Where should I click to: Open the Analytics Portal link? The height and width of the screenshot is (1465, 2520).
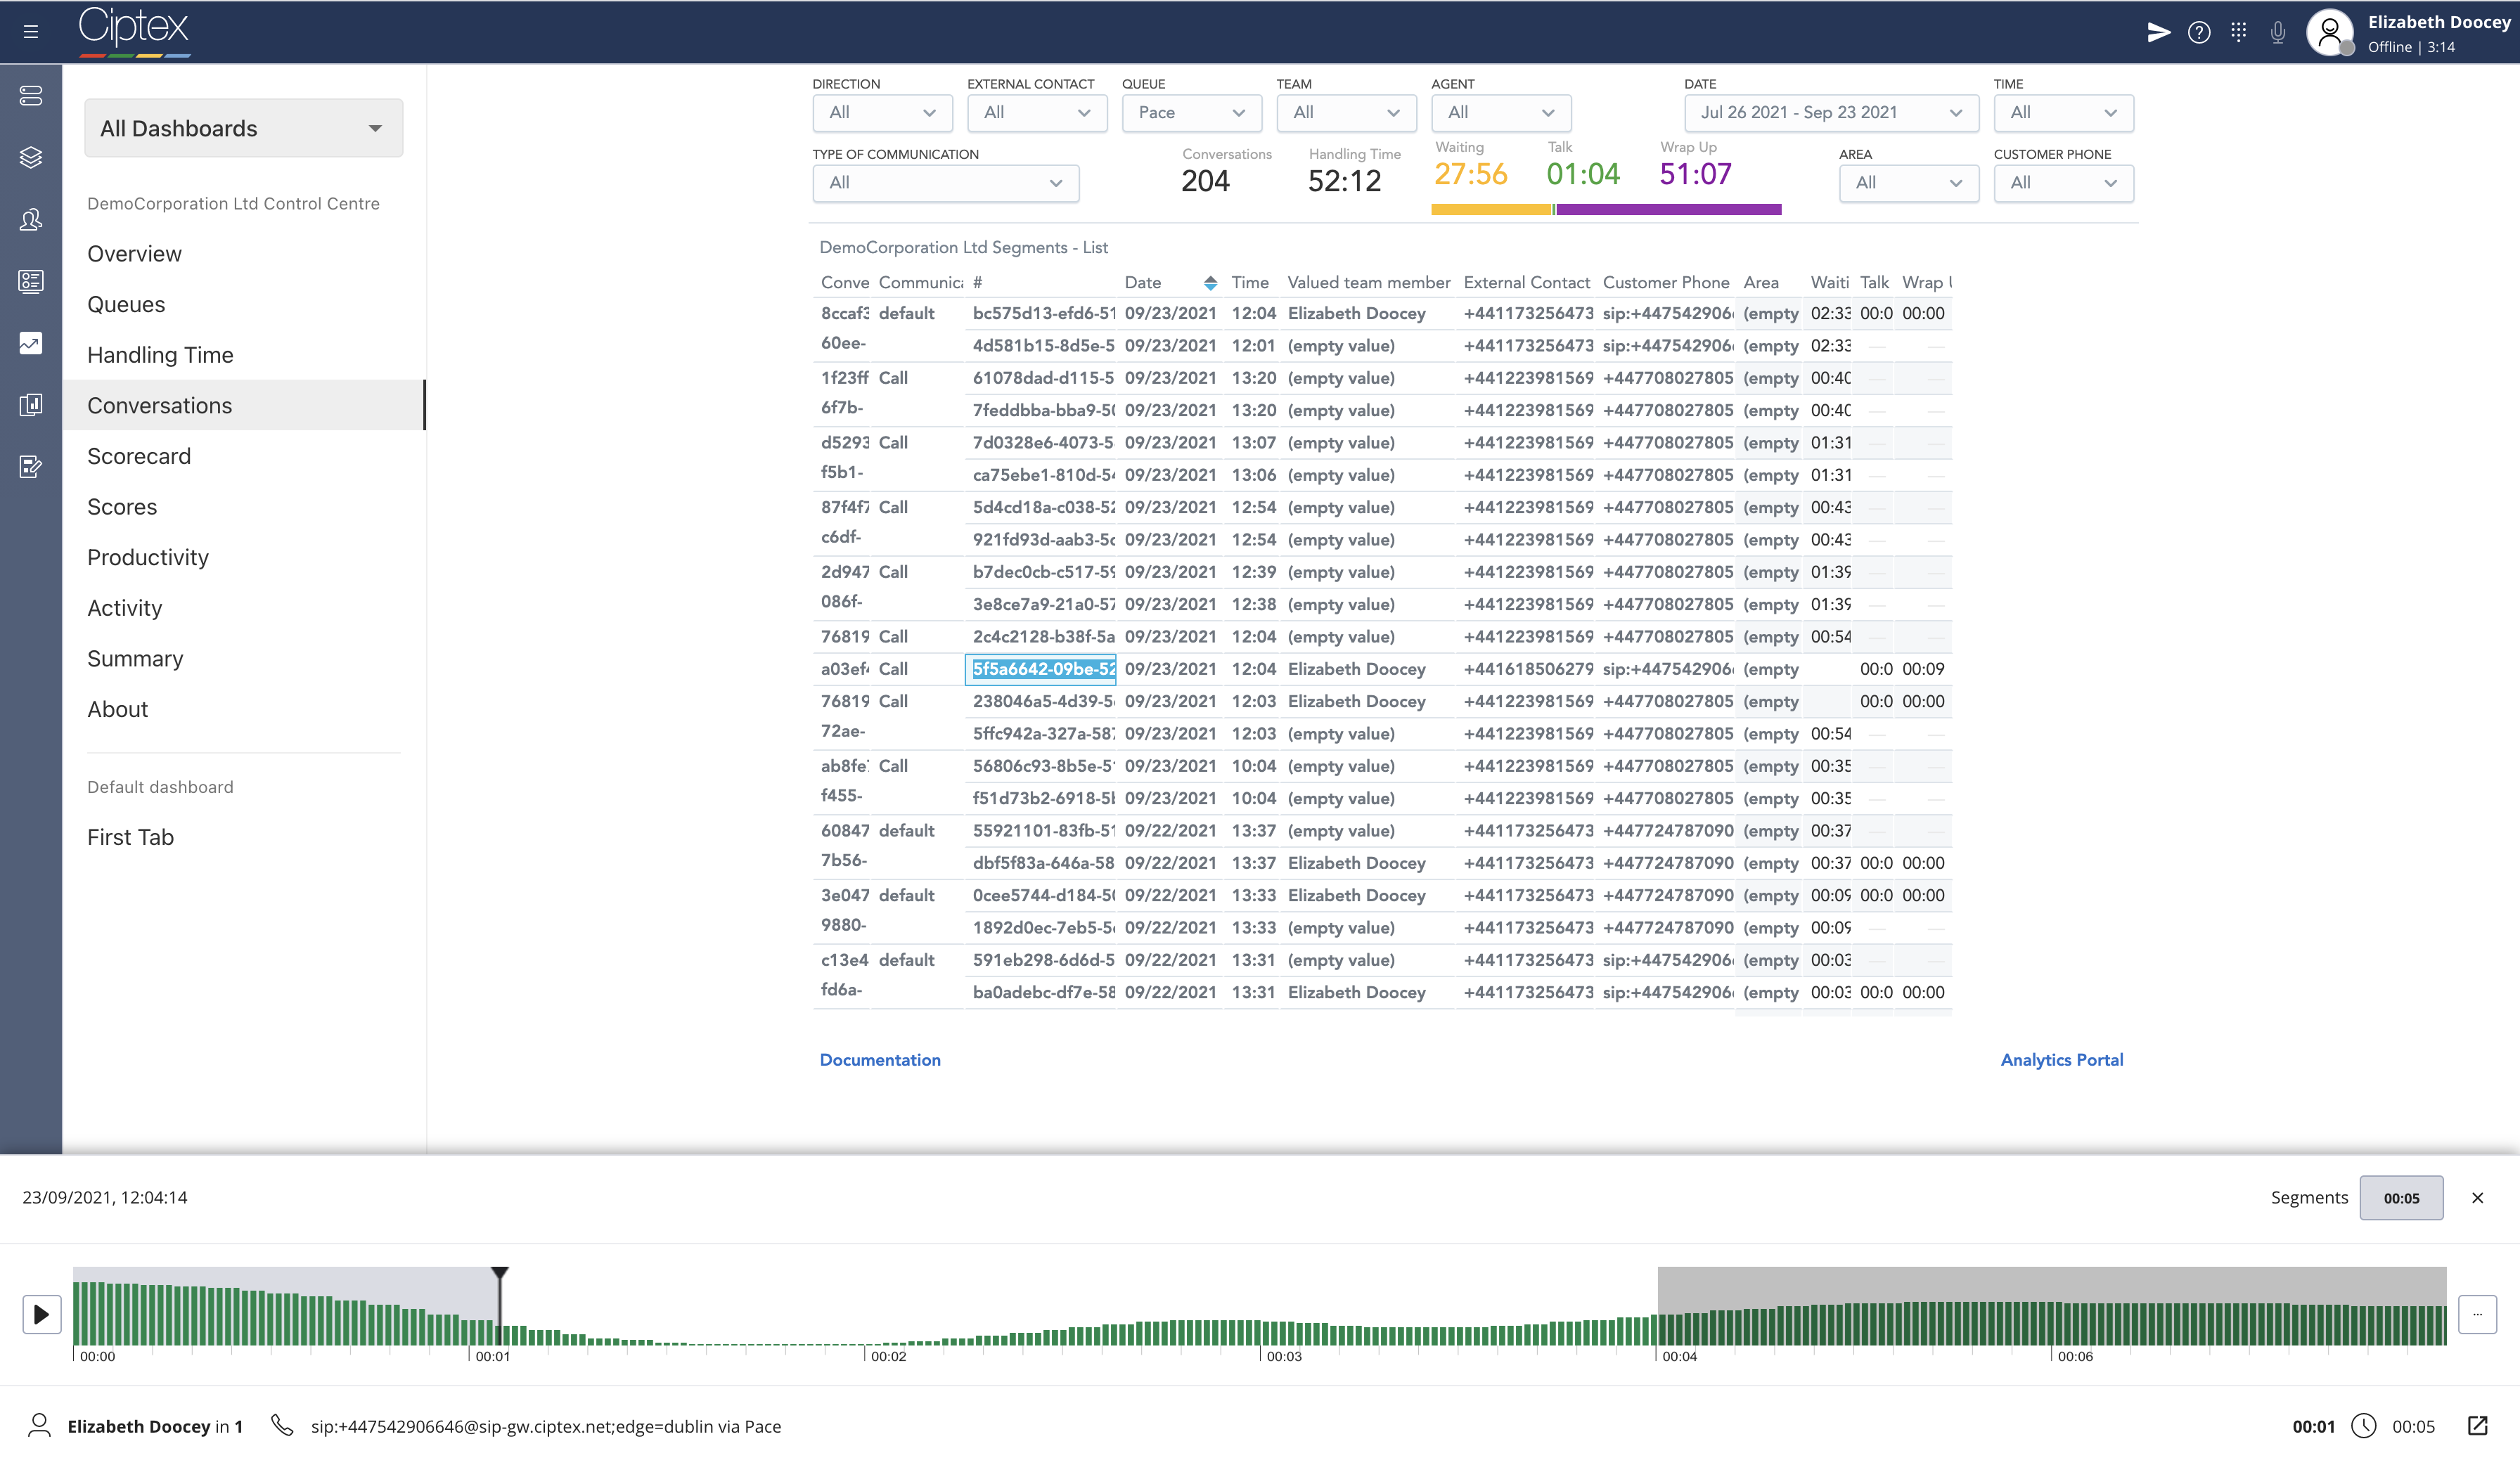click(2061, 1060)
